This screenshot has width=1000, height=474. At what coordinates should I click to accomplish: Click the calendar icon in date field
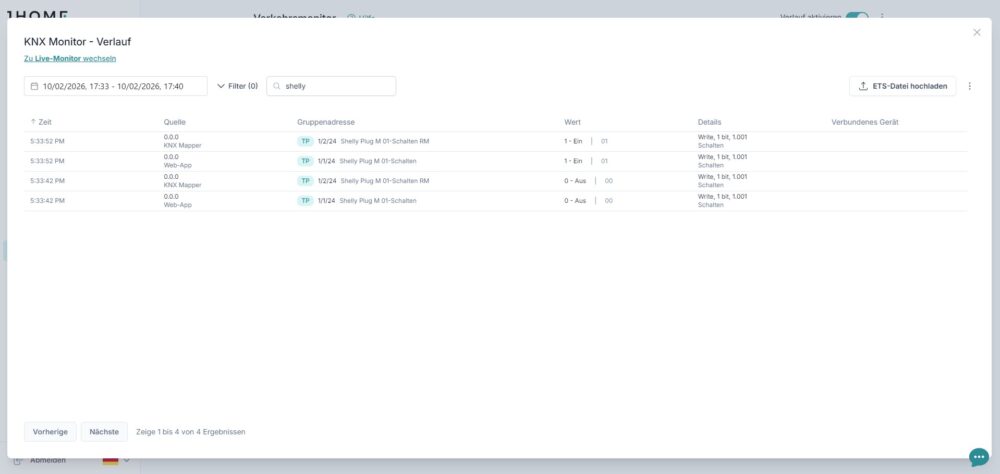pos(34,86)
